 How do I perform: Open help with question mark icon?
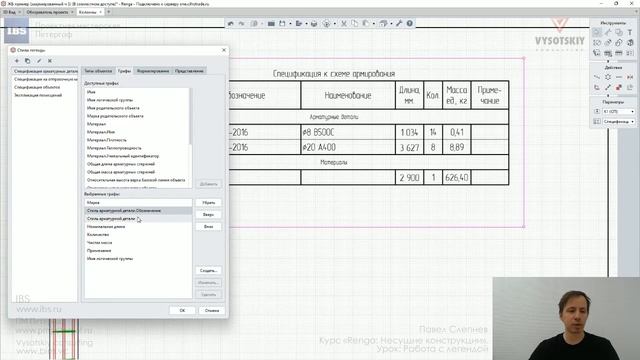[409, 24]
